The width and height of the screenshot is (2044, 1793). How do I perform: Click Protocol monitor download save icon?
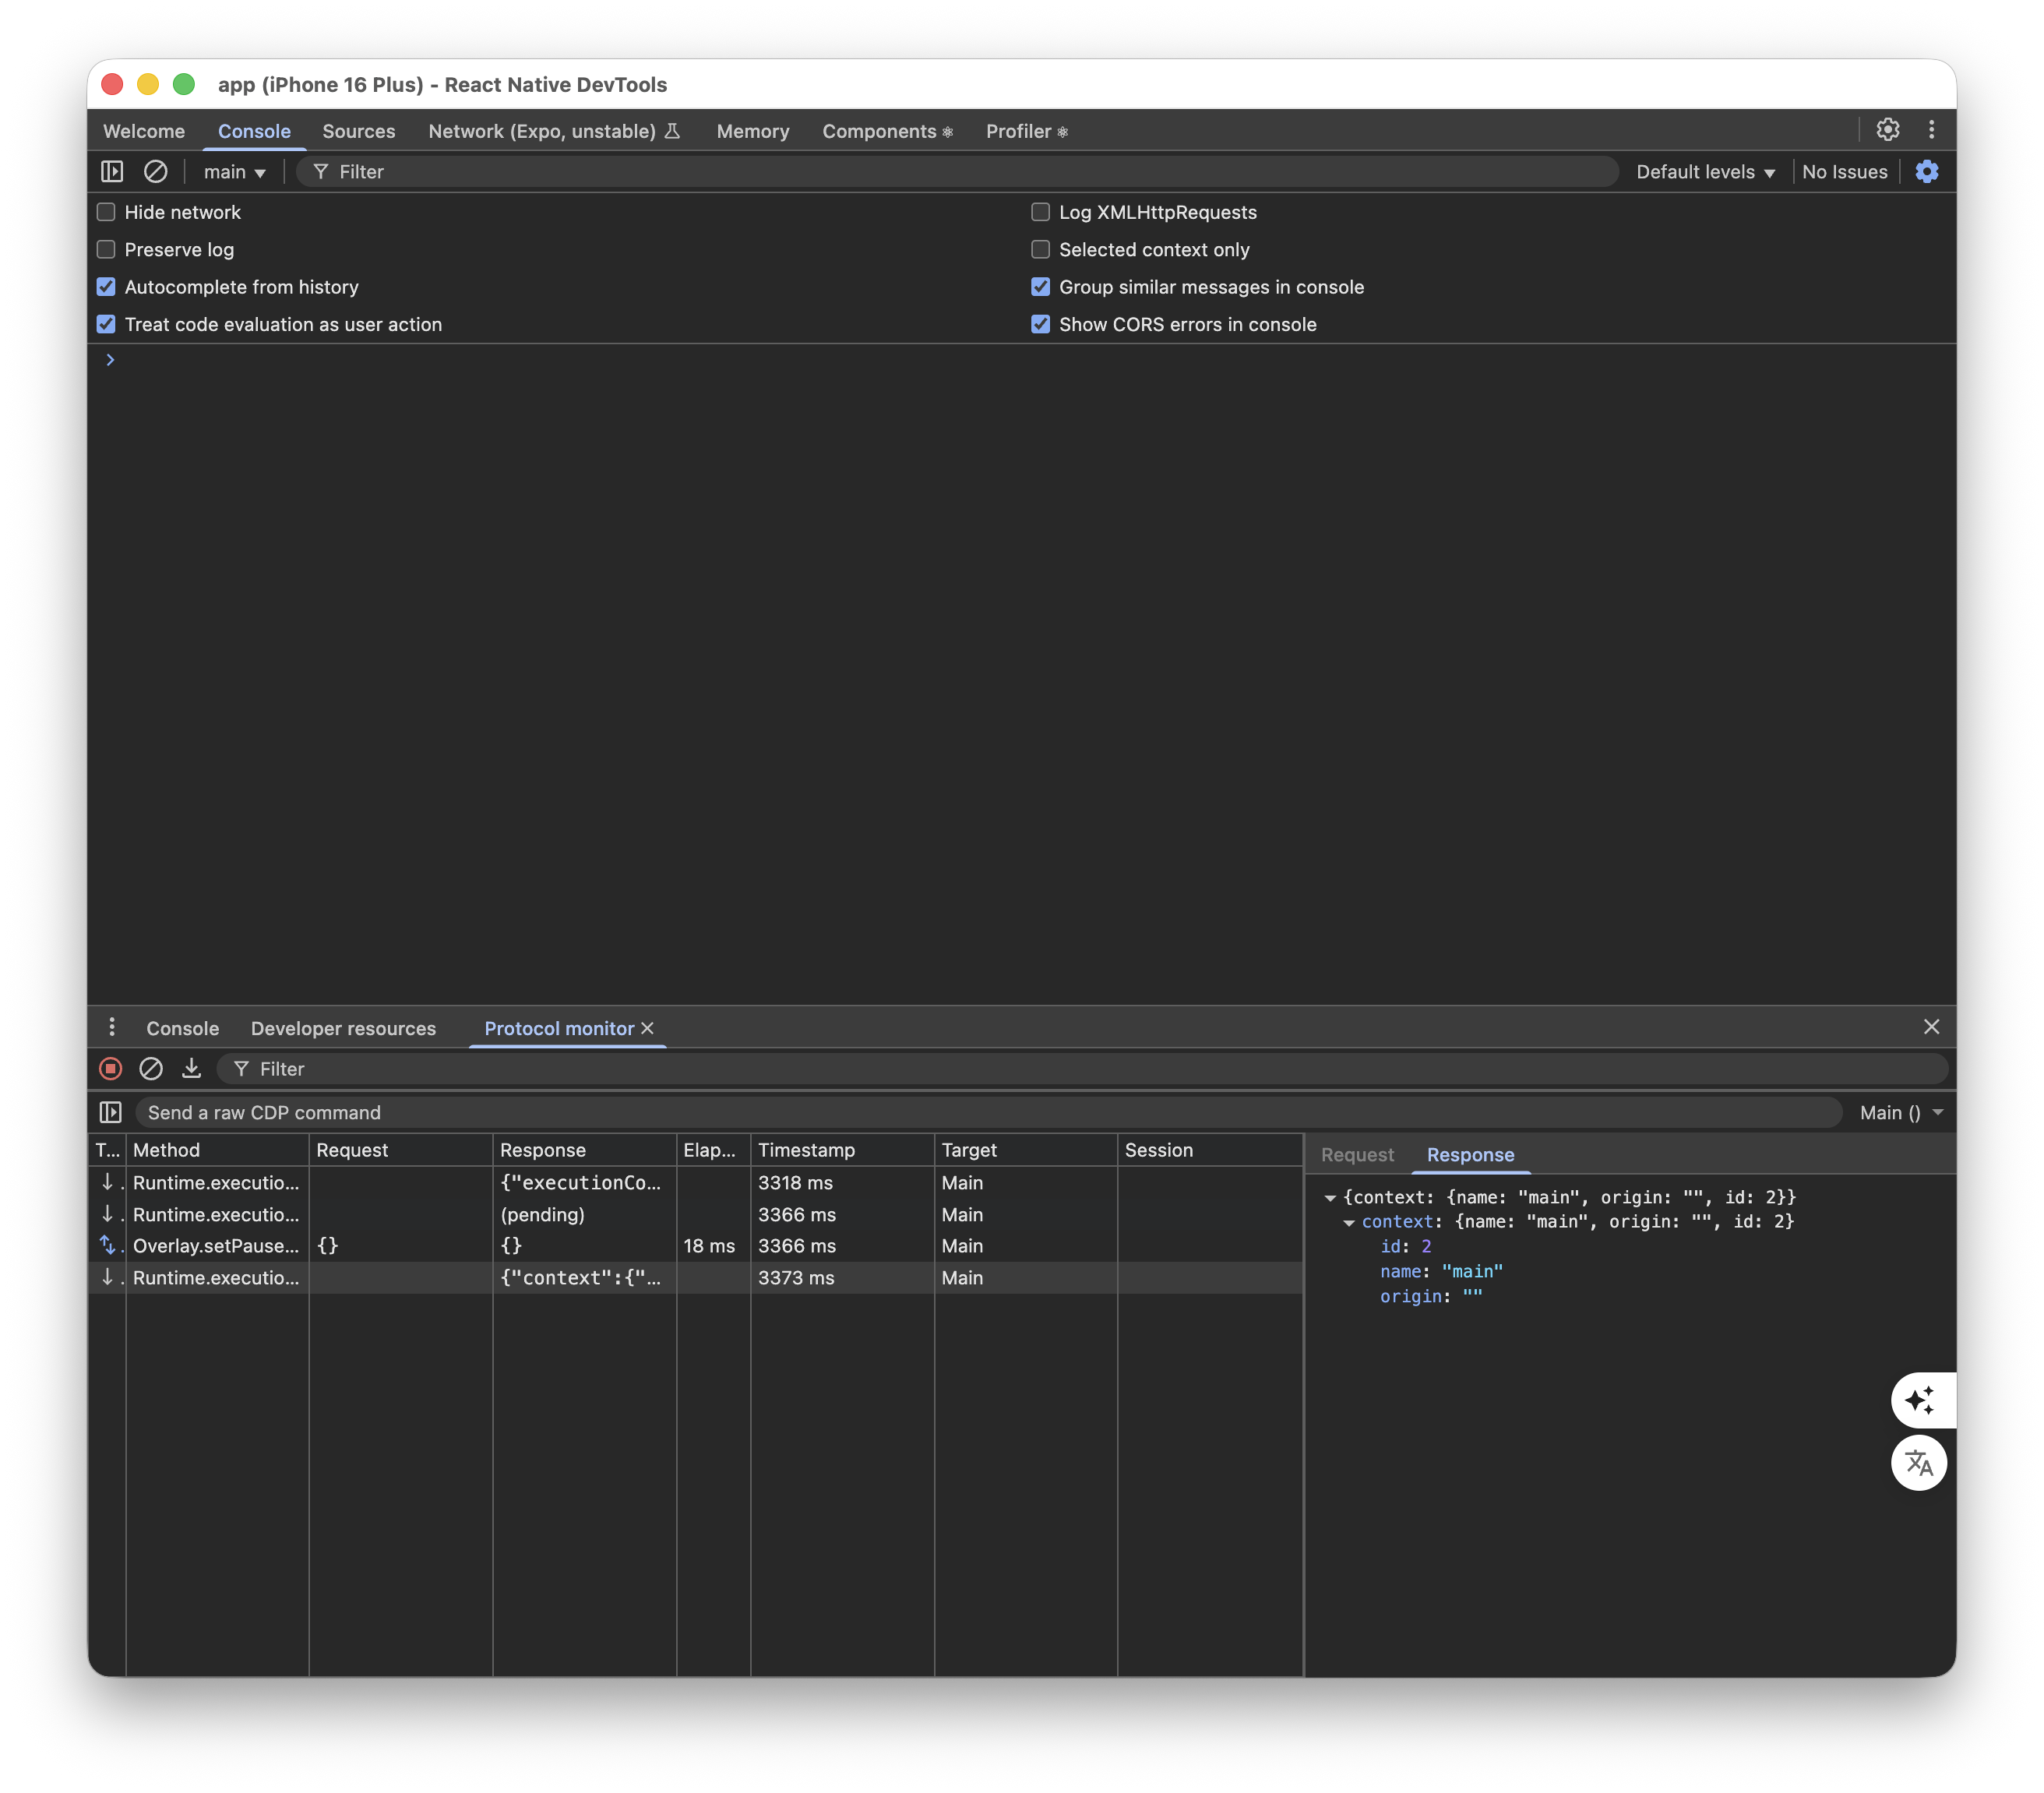click(x=191, y=1069)
